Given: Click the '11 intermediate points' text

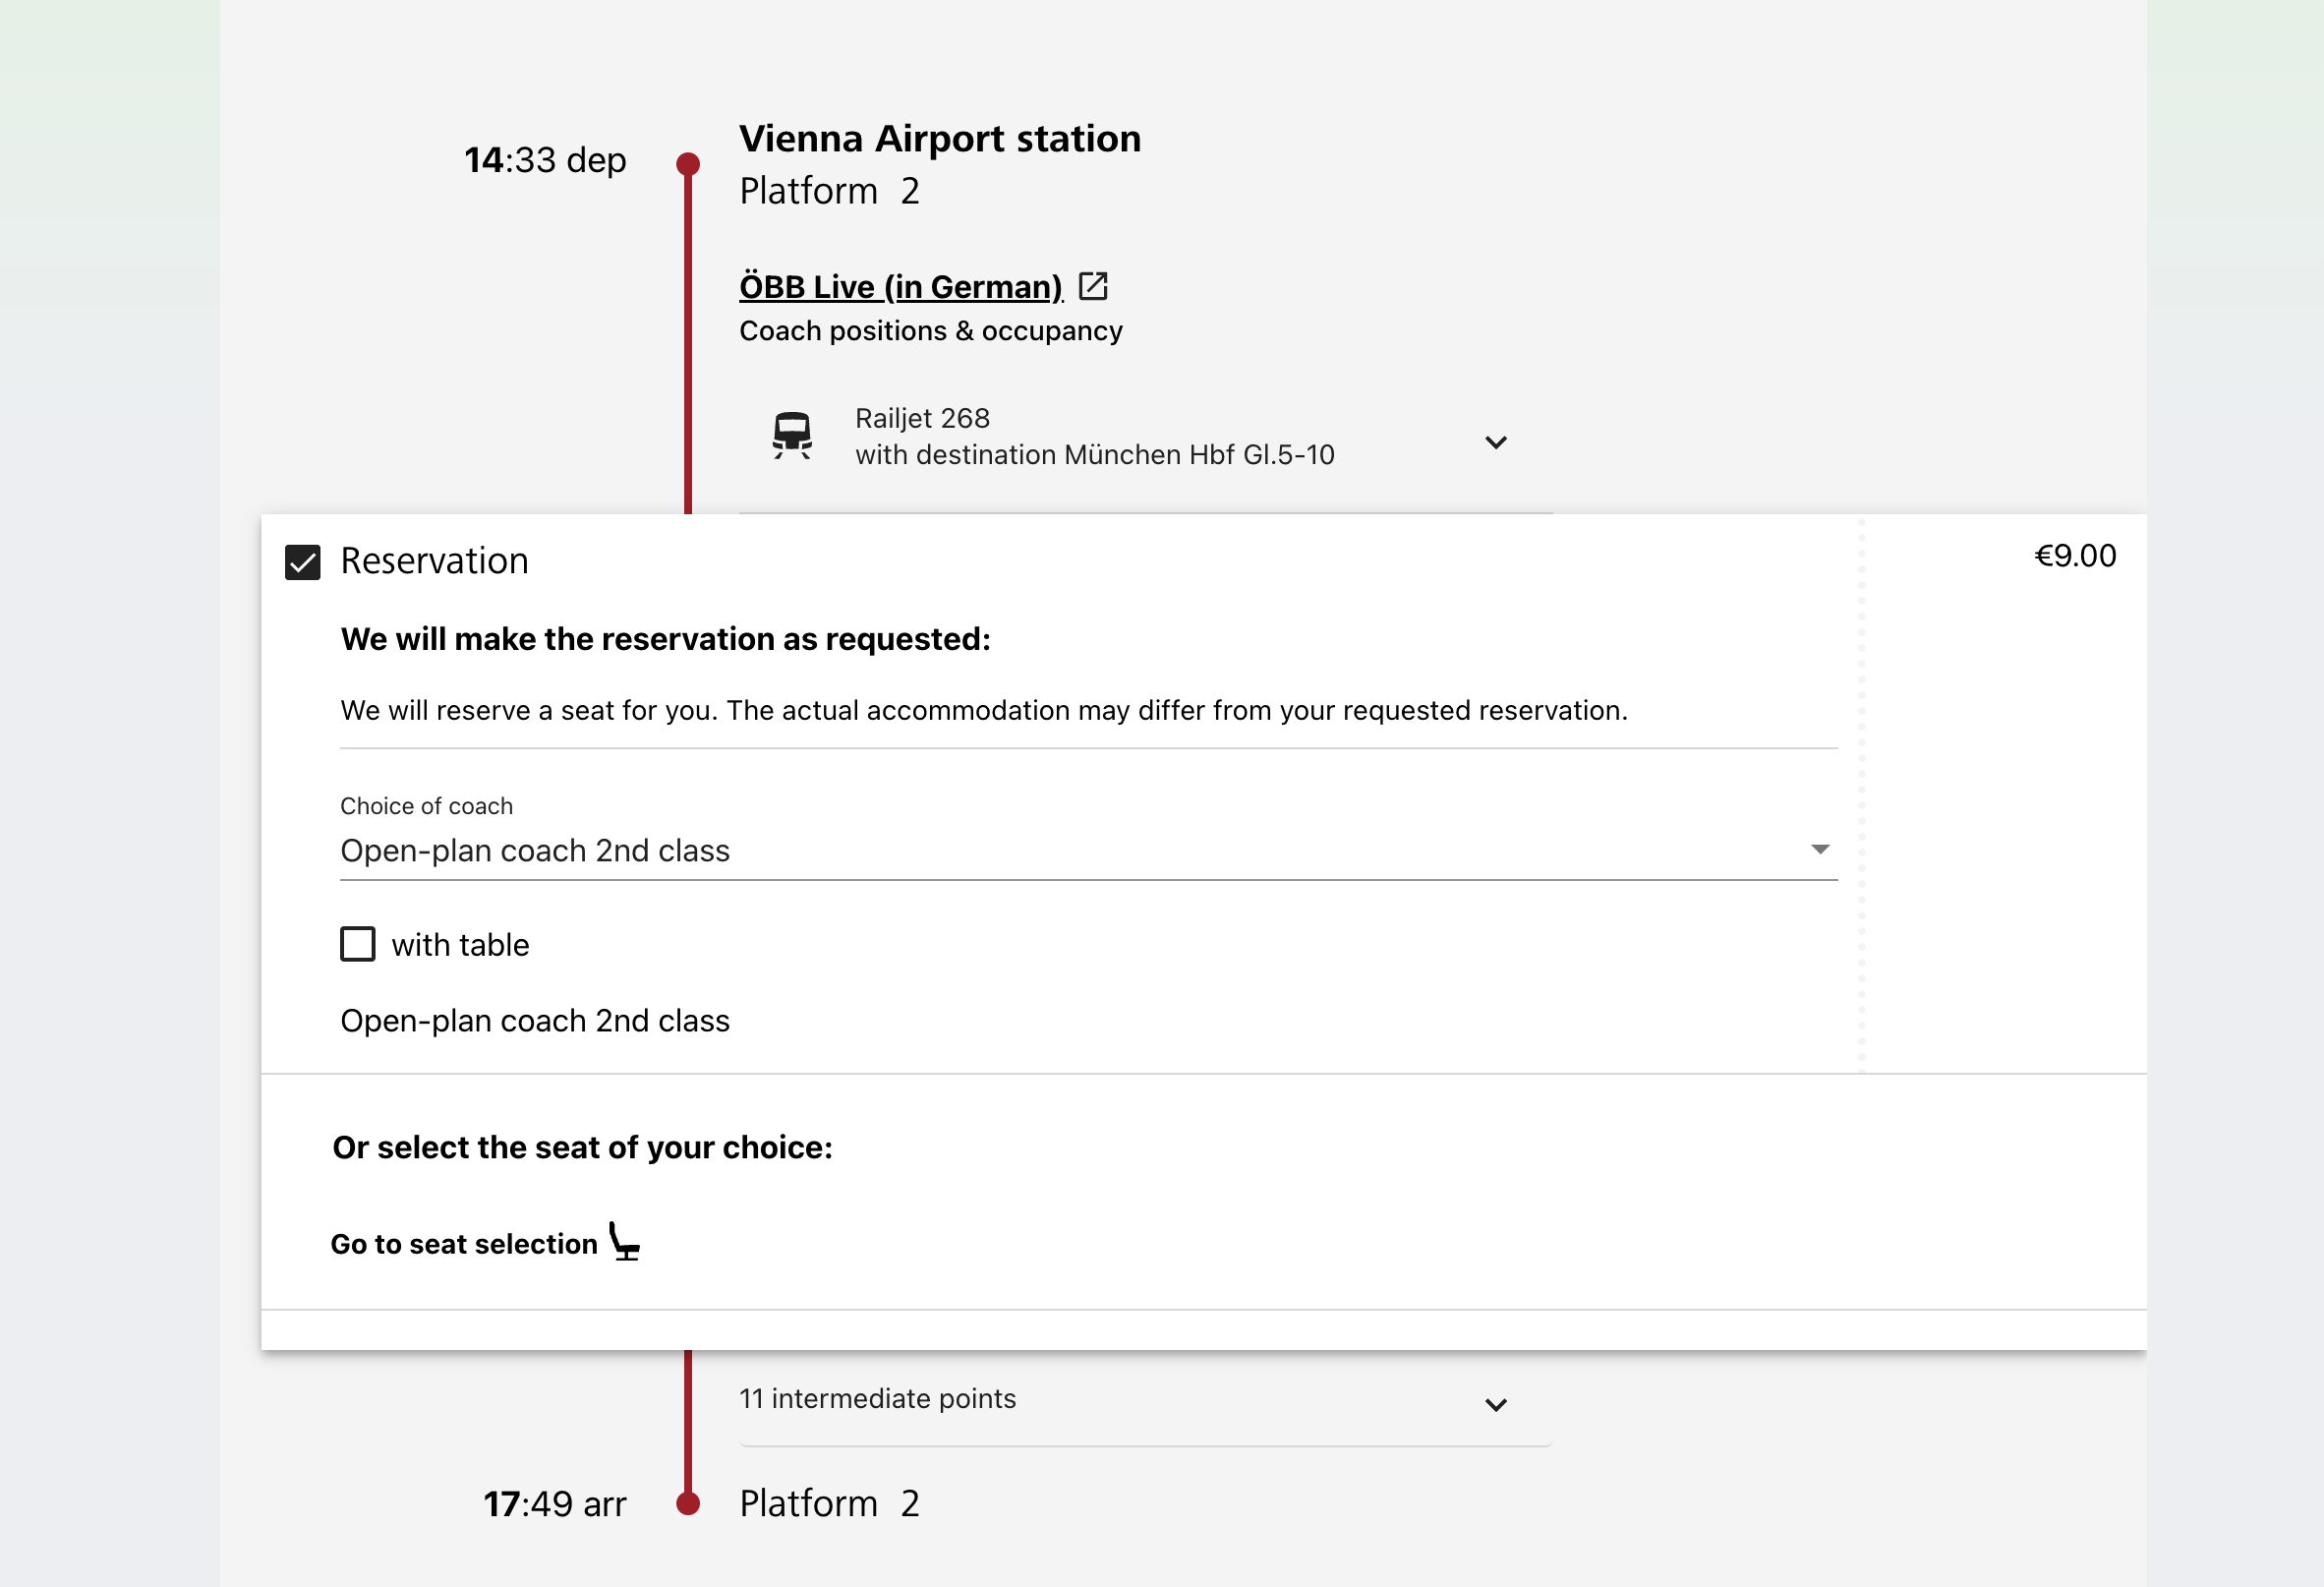Looking at the screenshot, I should tap(877, 1398).
